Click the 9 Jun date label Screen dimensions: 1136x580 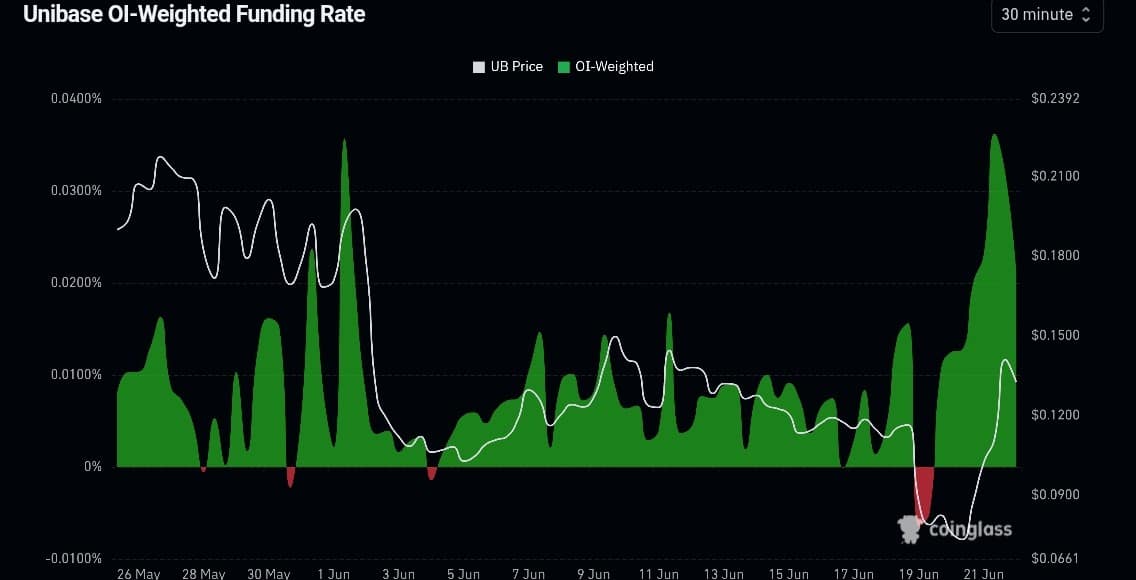[593, 573]
